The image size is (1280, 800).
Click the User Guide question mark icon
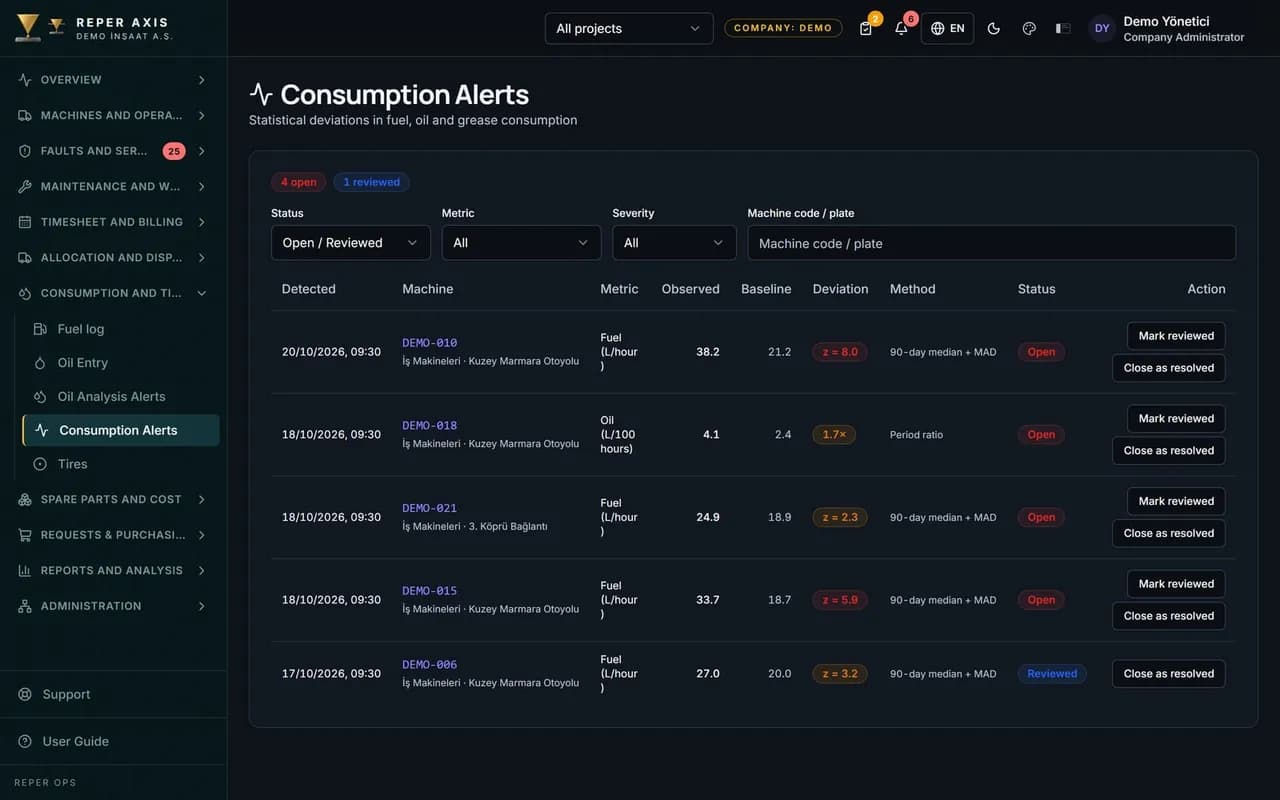pos(25,741)
